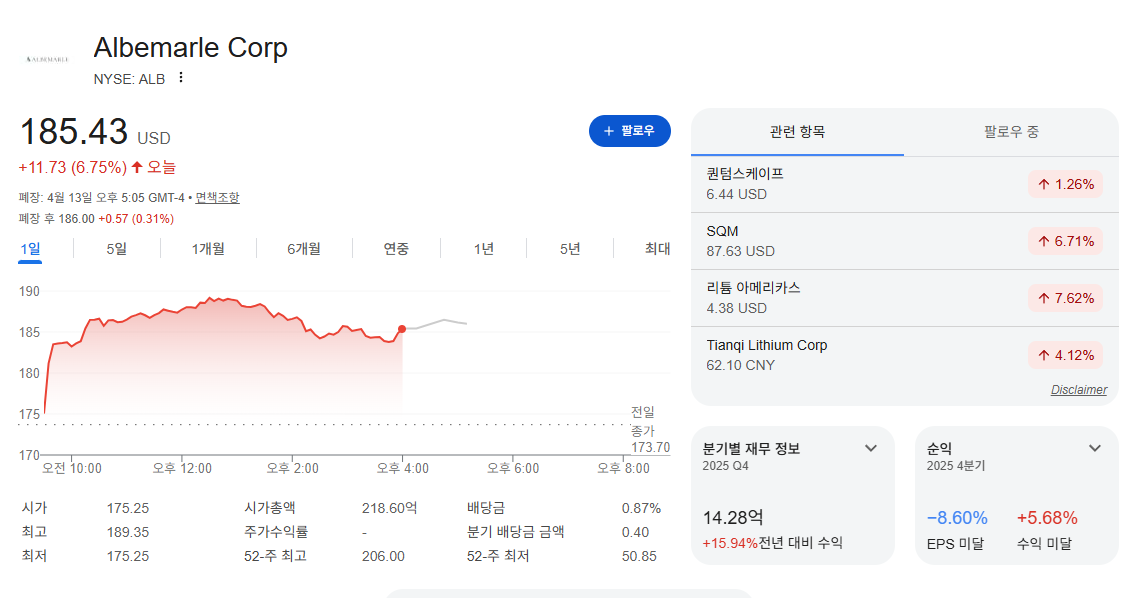This screenshot has height=598, width=1124.
Task: Open the three-dot menu beside NYSE: ALB
Action: (x=181, y=77)
